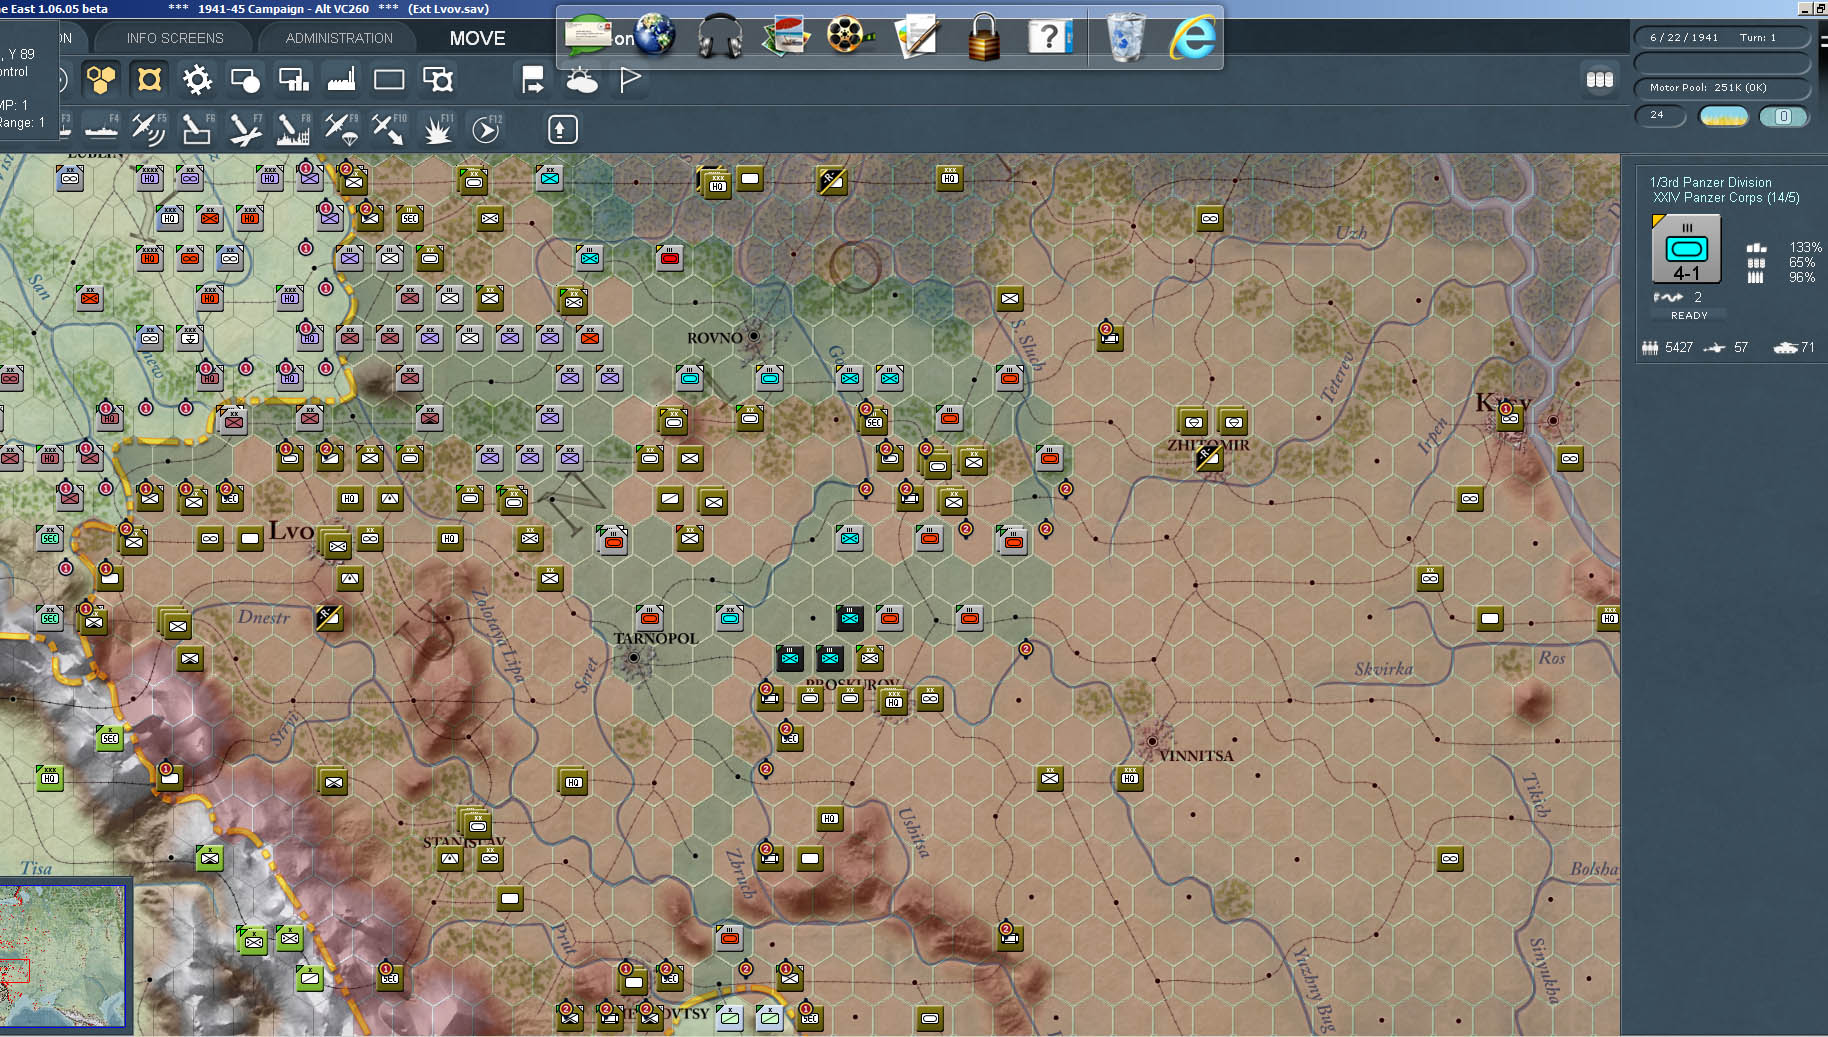The width and height of the screenshot is (1828, 1037).
Task: Open the question mark help dock icon
Action: tap(1049, 37)
